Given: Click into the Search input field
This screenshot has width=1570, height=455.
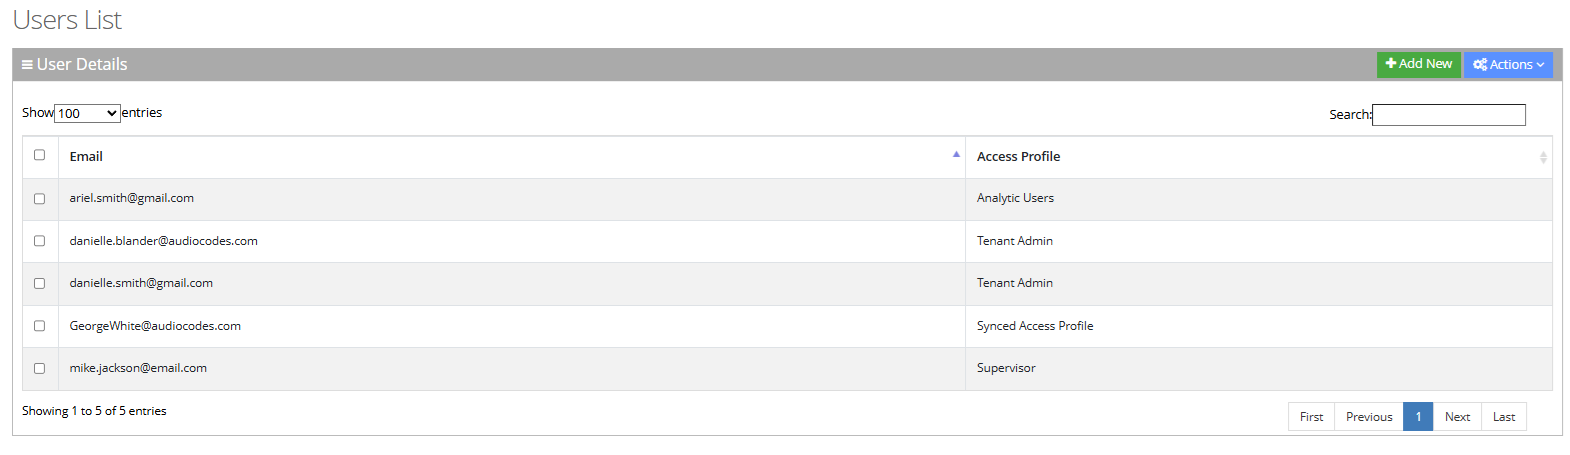Looking at the screenshot, I should click(x=1448, y=115).
